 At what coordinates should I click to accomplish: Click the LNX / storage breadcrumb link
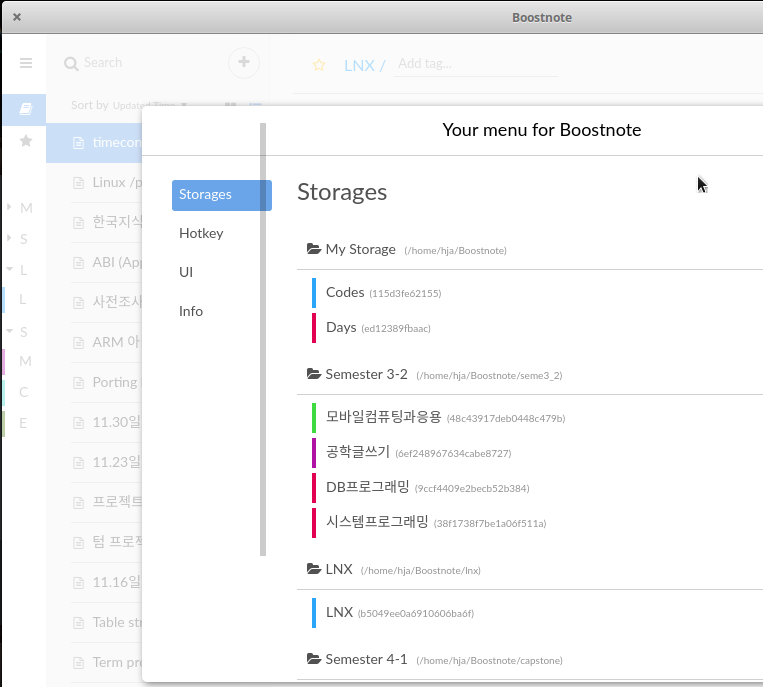click(x=364, y=65)
